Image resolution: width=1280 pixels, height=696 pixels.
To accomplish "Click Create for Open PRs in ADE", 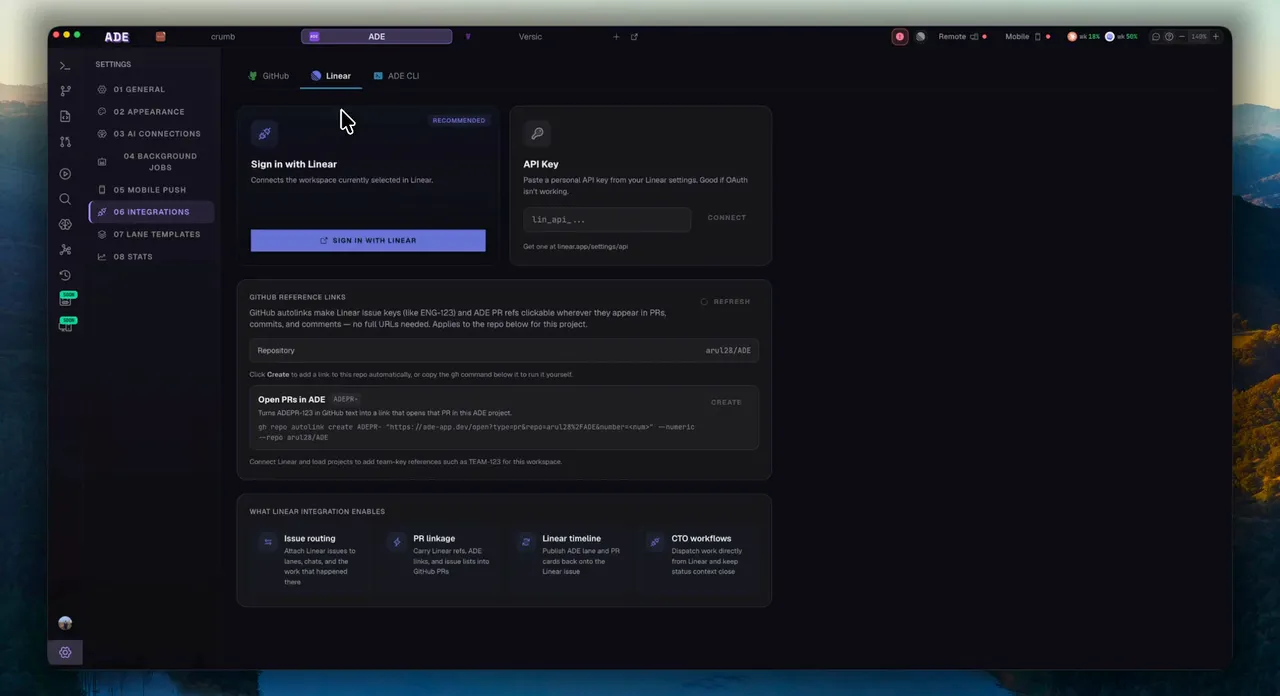I will pyautogui.click(x=726, y=402).
